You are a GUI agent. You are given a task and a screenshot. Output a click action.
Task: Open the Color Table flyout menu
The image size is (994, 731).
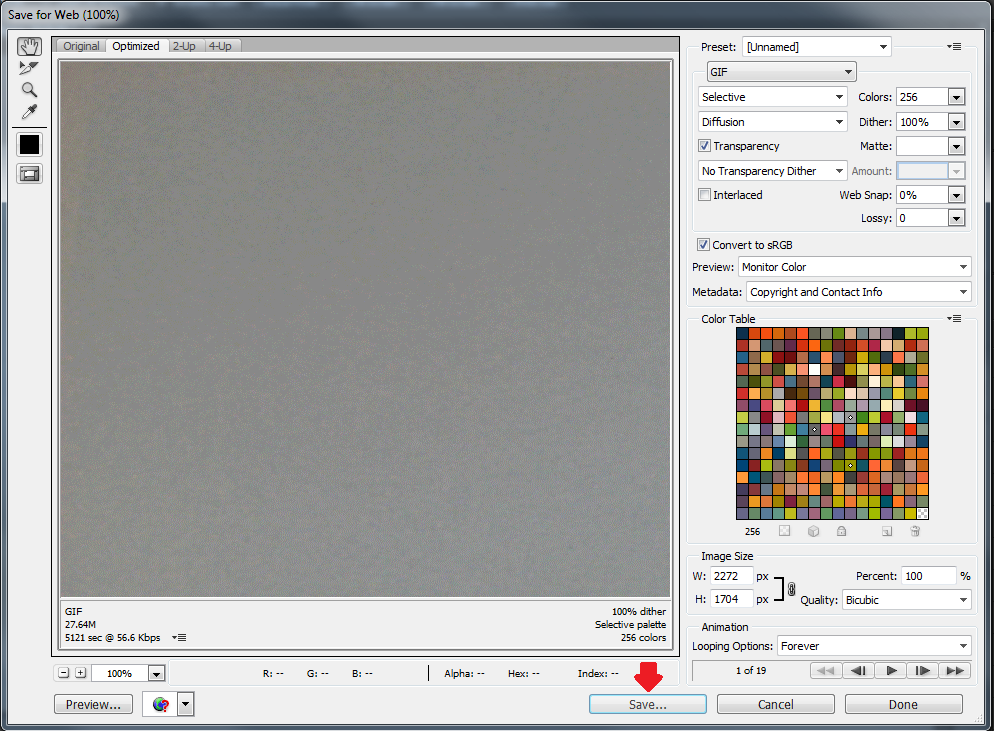954,318
